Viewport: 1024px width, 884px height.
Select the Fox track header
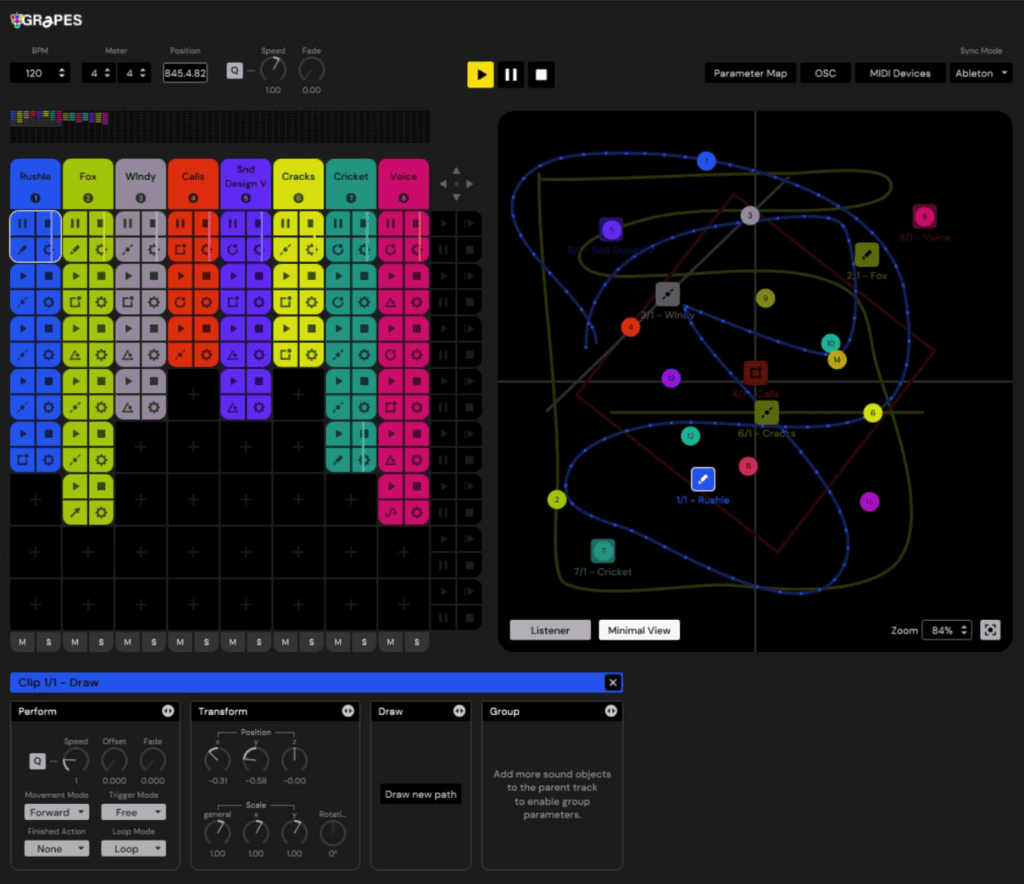pyautogui.click(x=88, y=184)
